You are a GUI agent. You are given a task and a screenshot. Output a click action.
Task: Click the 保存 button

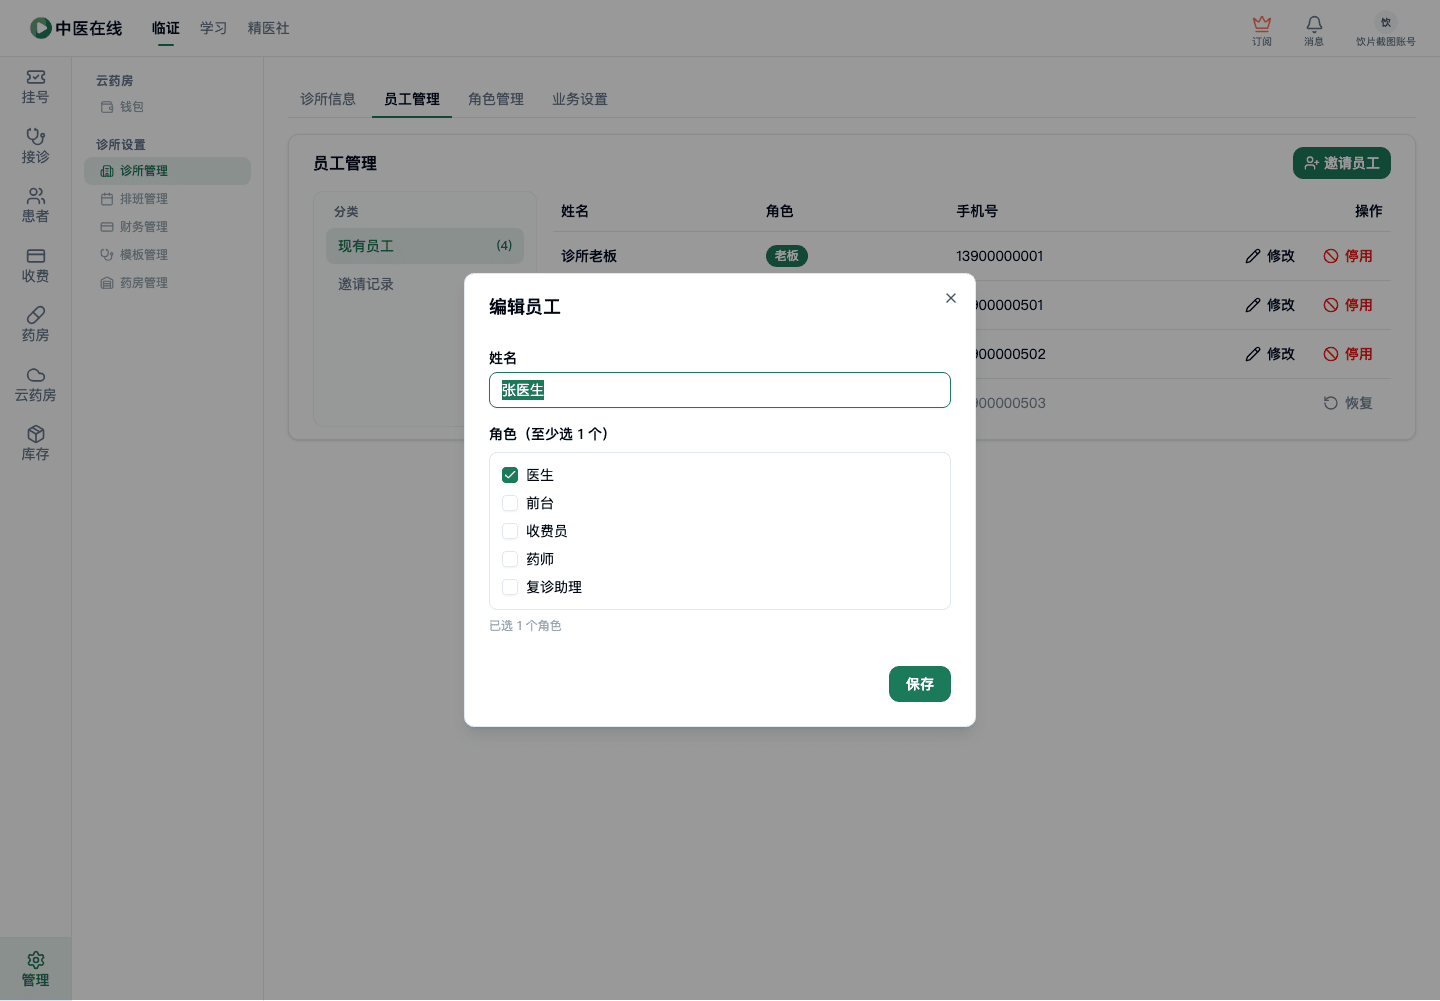[x=920, y=684]
